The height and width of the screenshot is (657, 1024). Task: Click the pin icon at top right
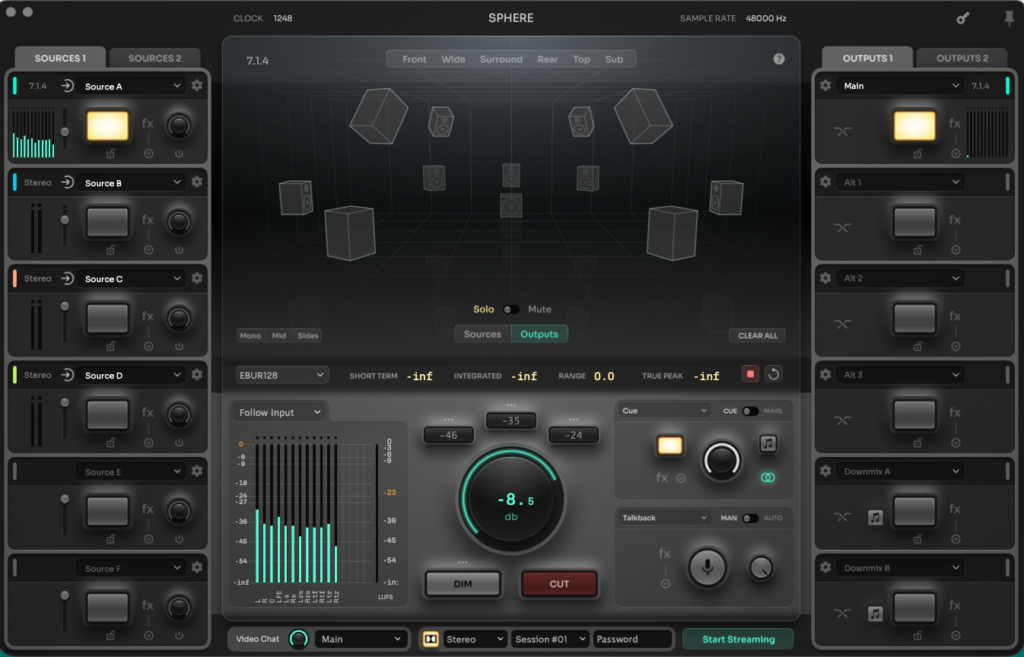[x=1008, y=17]
